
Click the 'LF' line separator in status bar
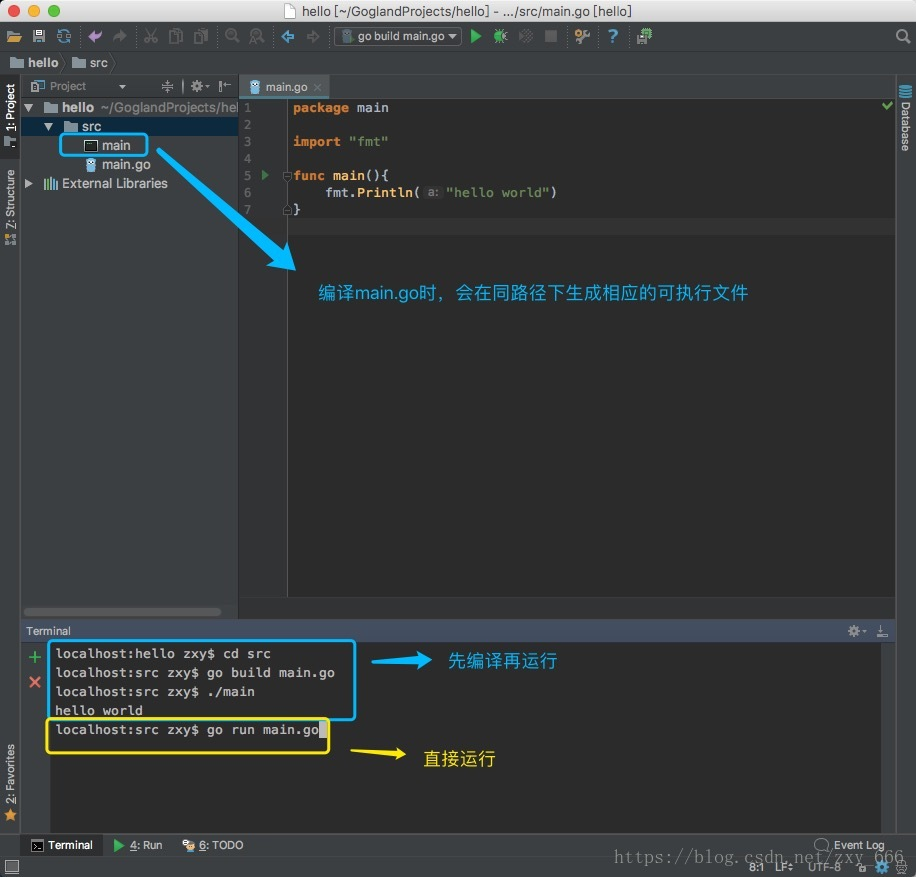(783, 867)
